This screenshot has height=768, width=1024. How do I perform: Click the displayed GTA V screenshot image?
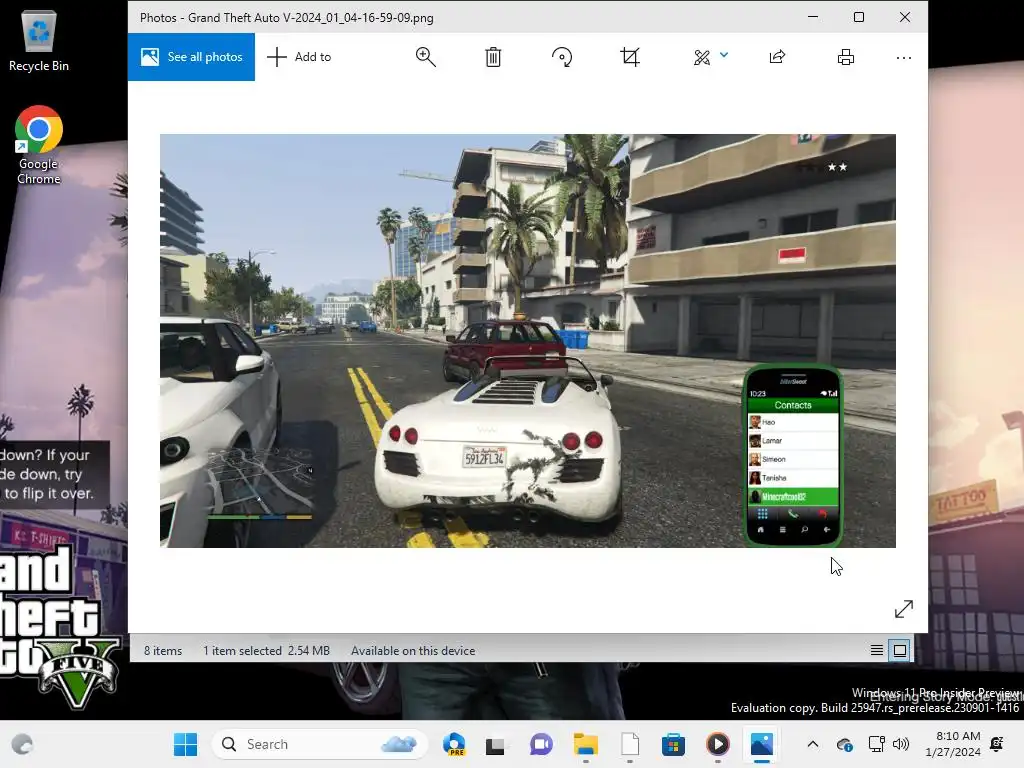click(x=528, y=341)
